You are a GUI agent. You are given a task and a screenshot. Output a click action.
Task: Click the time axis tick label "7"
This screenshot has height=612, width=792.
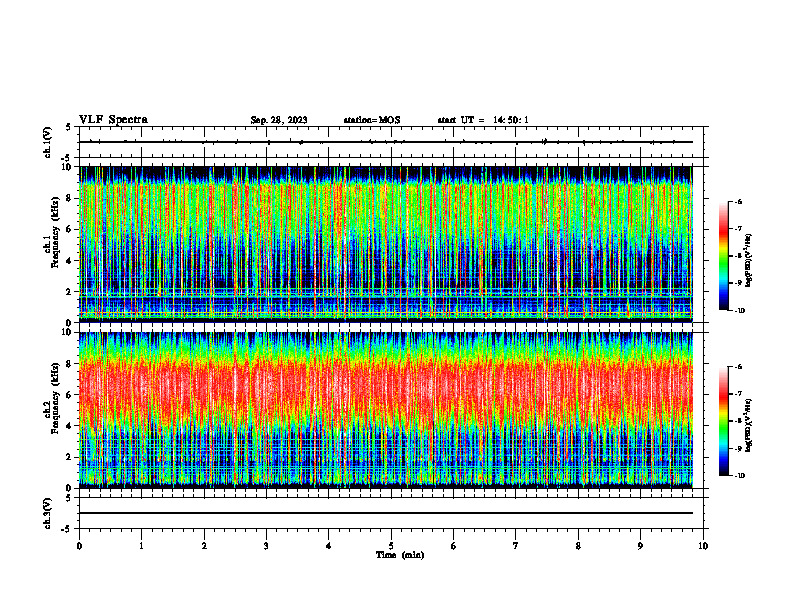pos(516,546)
